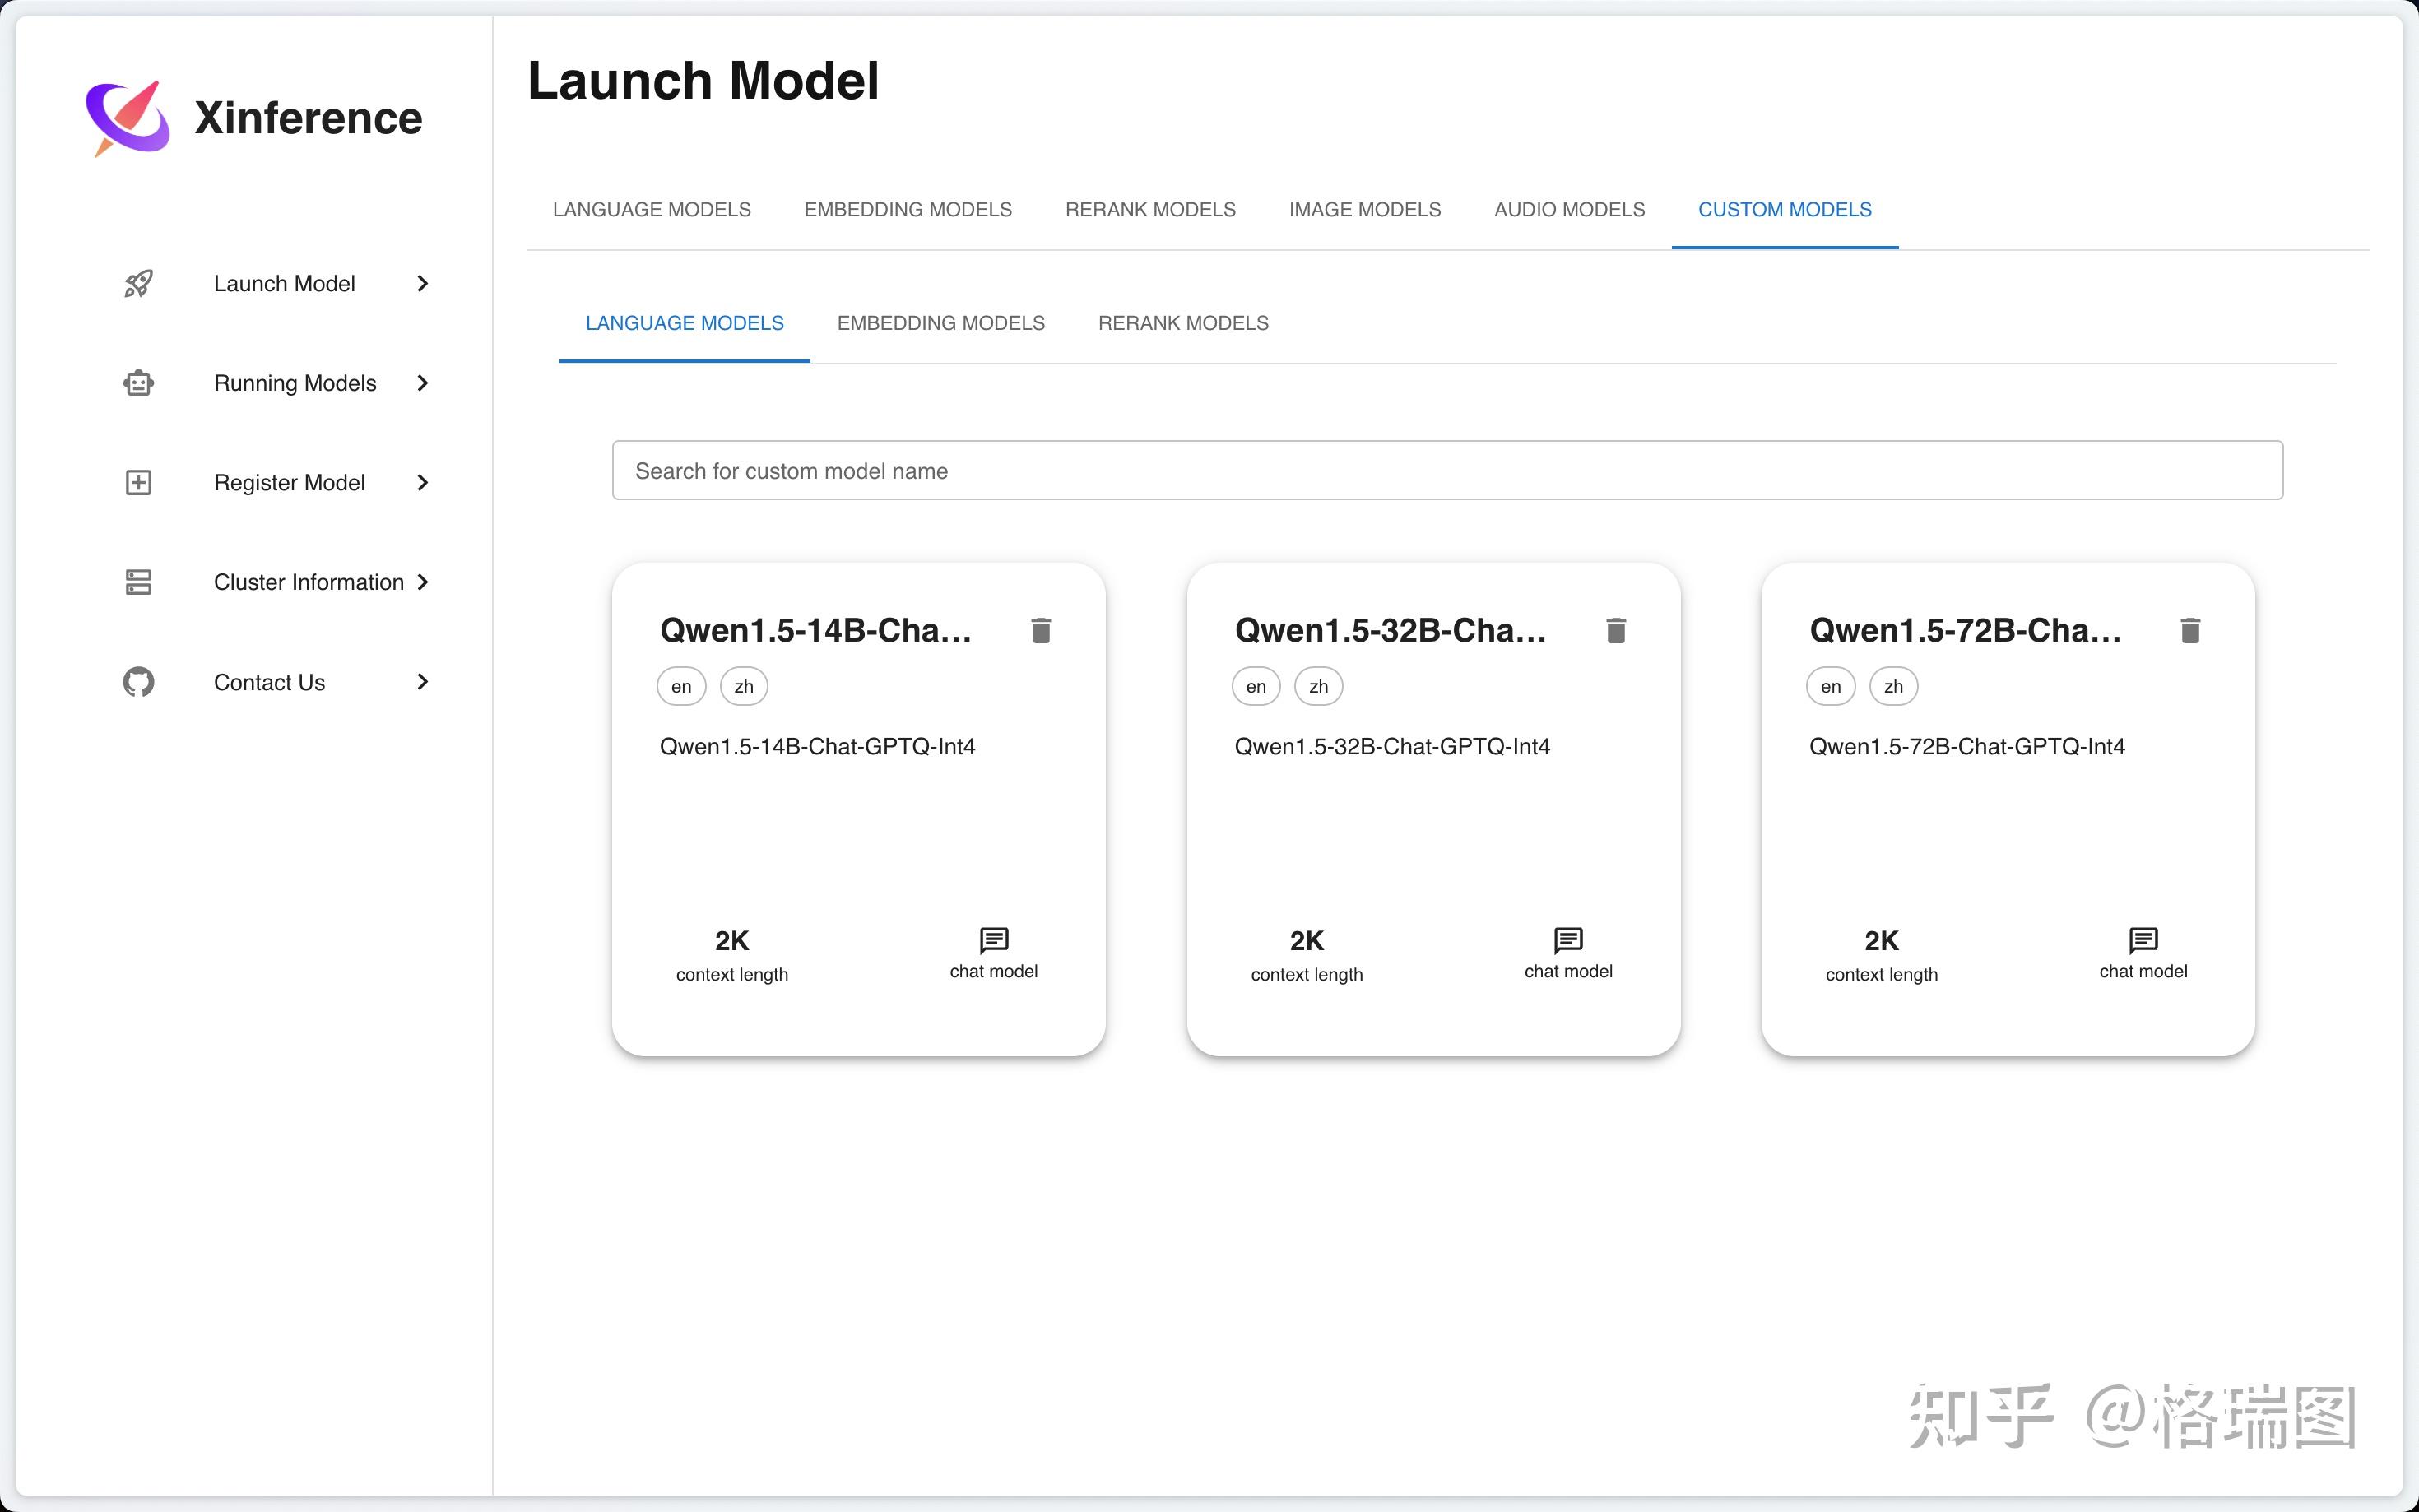Click the server icon for Cluster Information

click(138, 582)
